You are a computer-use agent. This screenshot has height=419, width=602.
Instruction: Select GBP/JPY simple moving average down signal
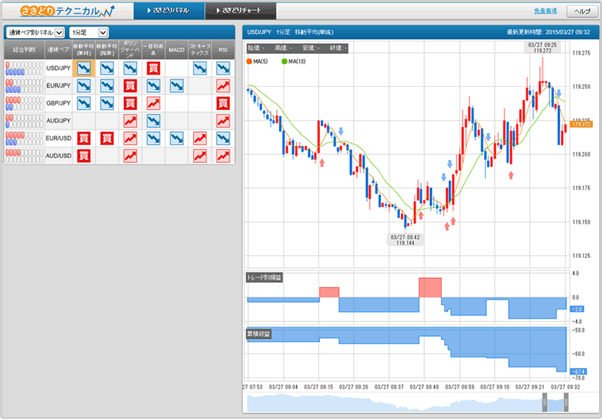(x=84, y=103)
